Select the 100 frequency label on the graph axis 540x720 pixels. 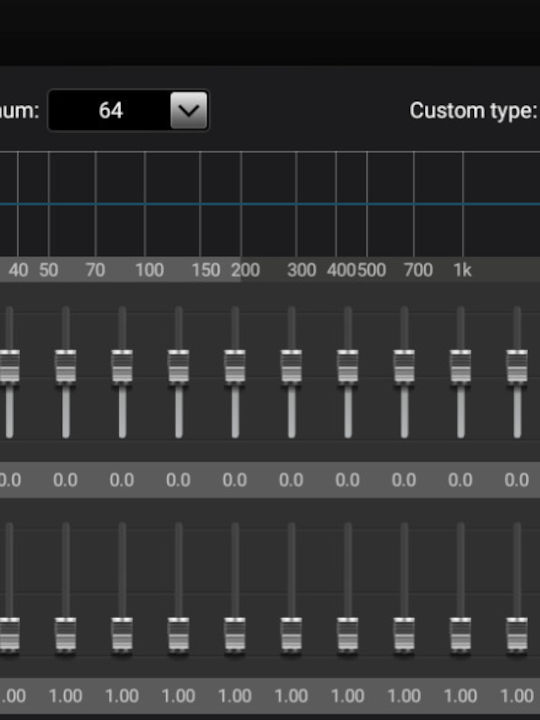150,270
